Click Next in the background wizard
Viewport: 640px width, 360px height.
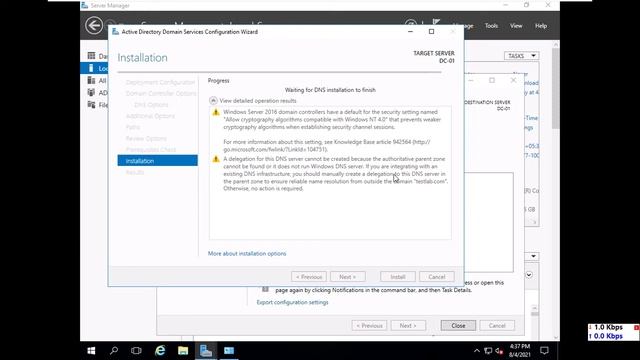pos(408,326)
